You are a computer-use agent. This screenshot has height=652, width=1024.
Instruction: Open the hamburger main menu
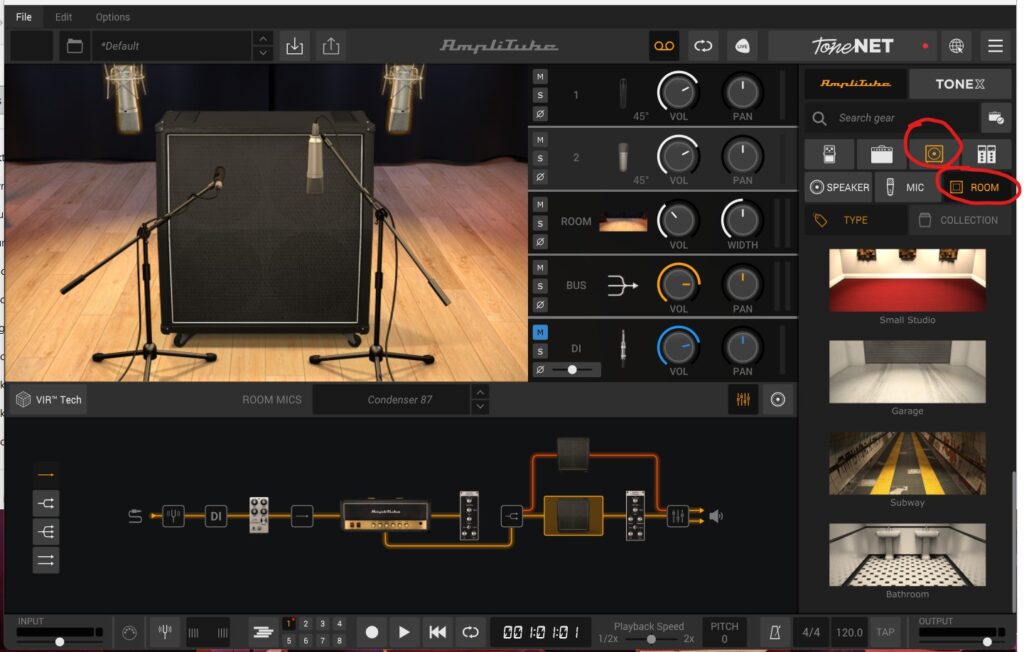(995, 46)
